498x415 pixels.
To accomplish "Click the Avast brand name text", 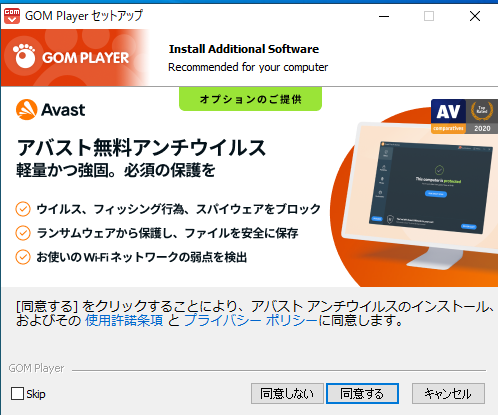I will tap(63, 110).
